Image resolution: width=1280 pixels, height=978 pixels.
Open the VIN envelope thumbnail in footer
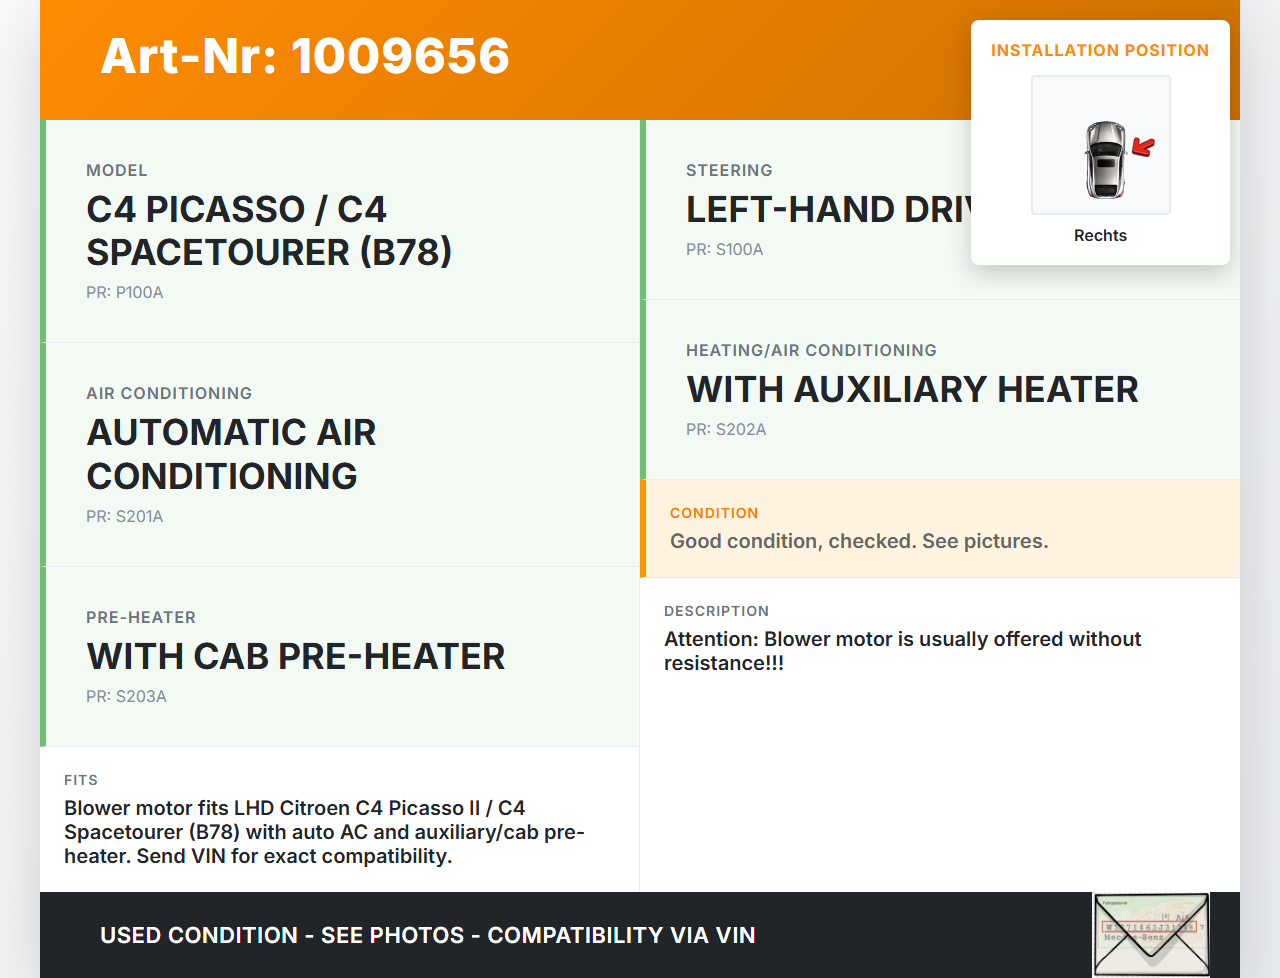(1151, 934)
